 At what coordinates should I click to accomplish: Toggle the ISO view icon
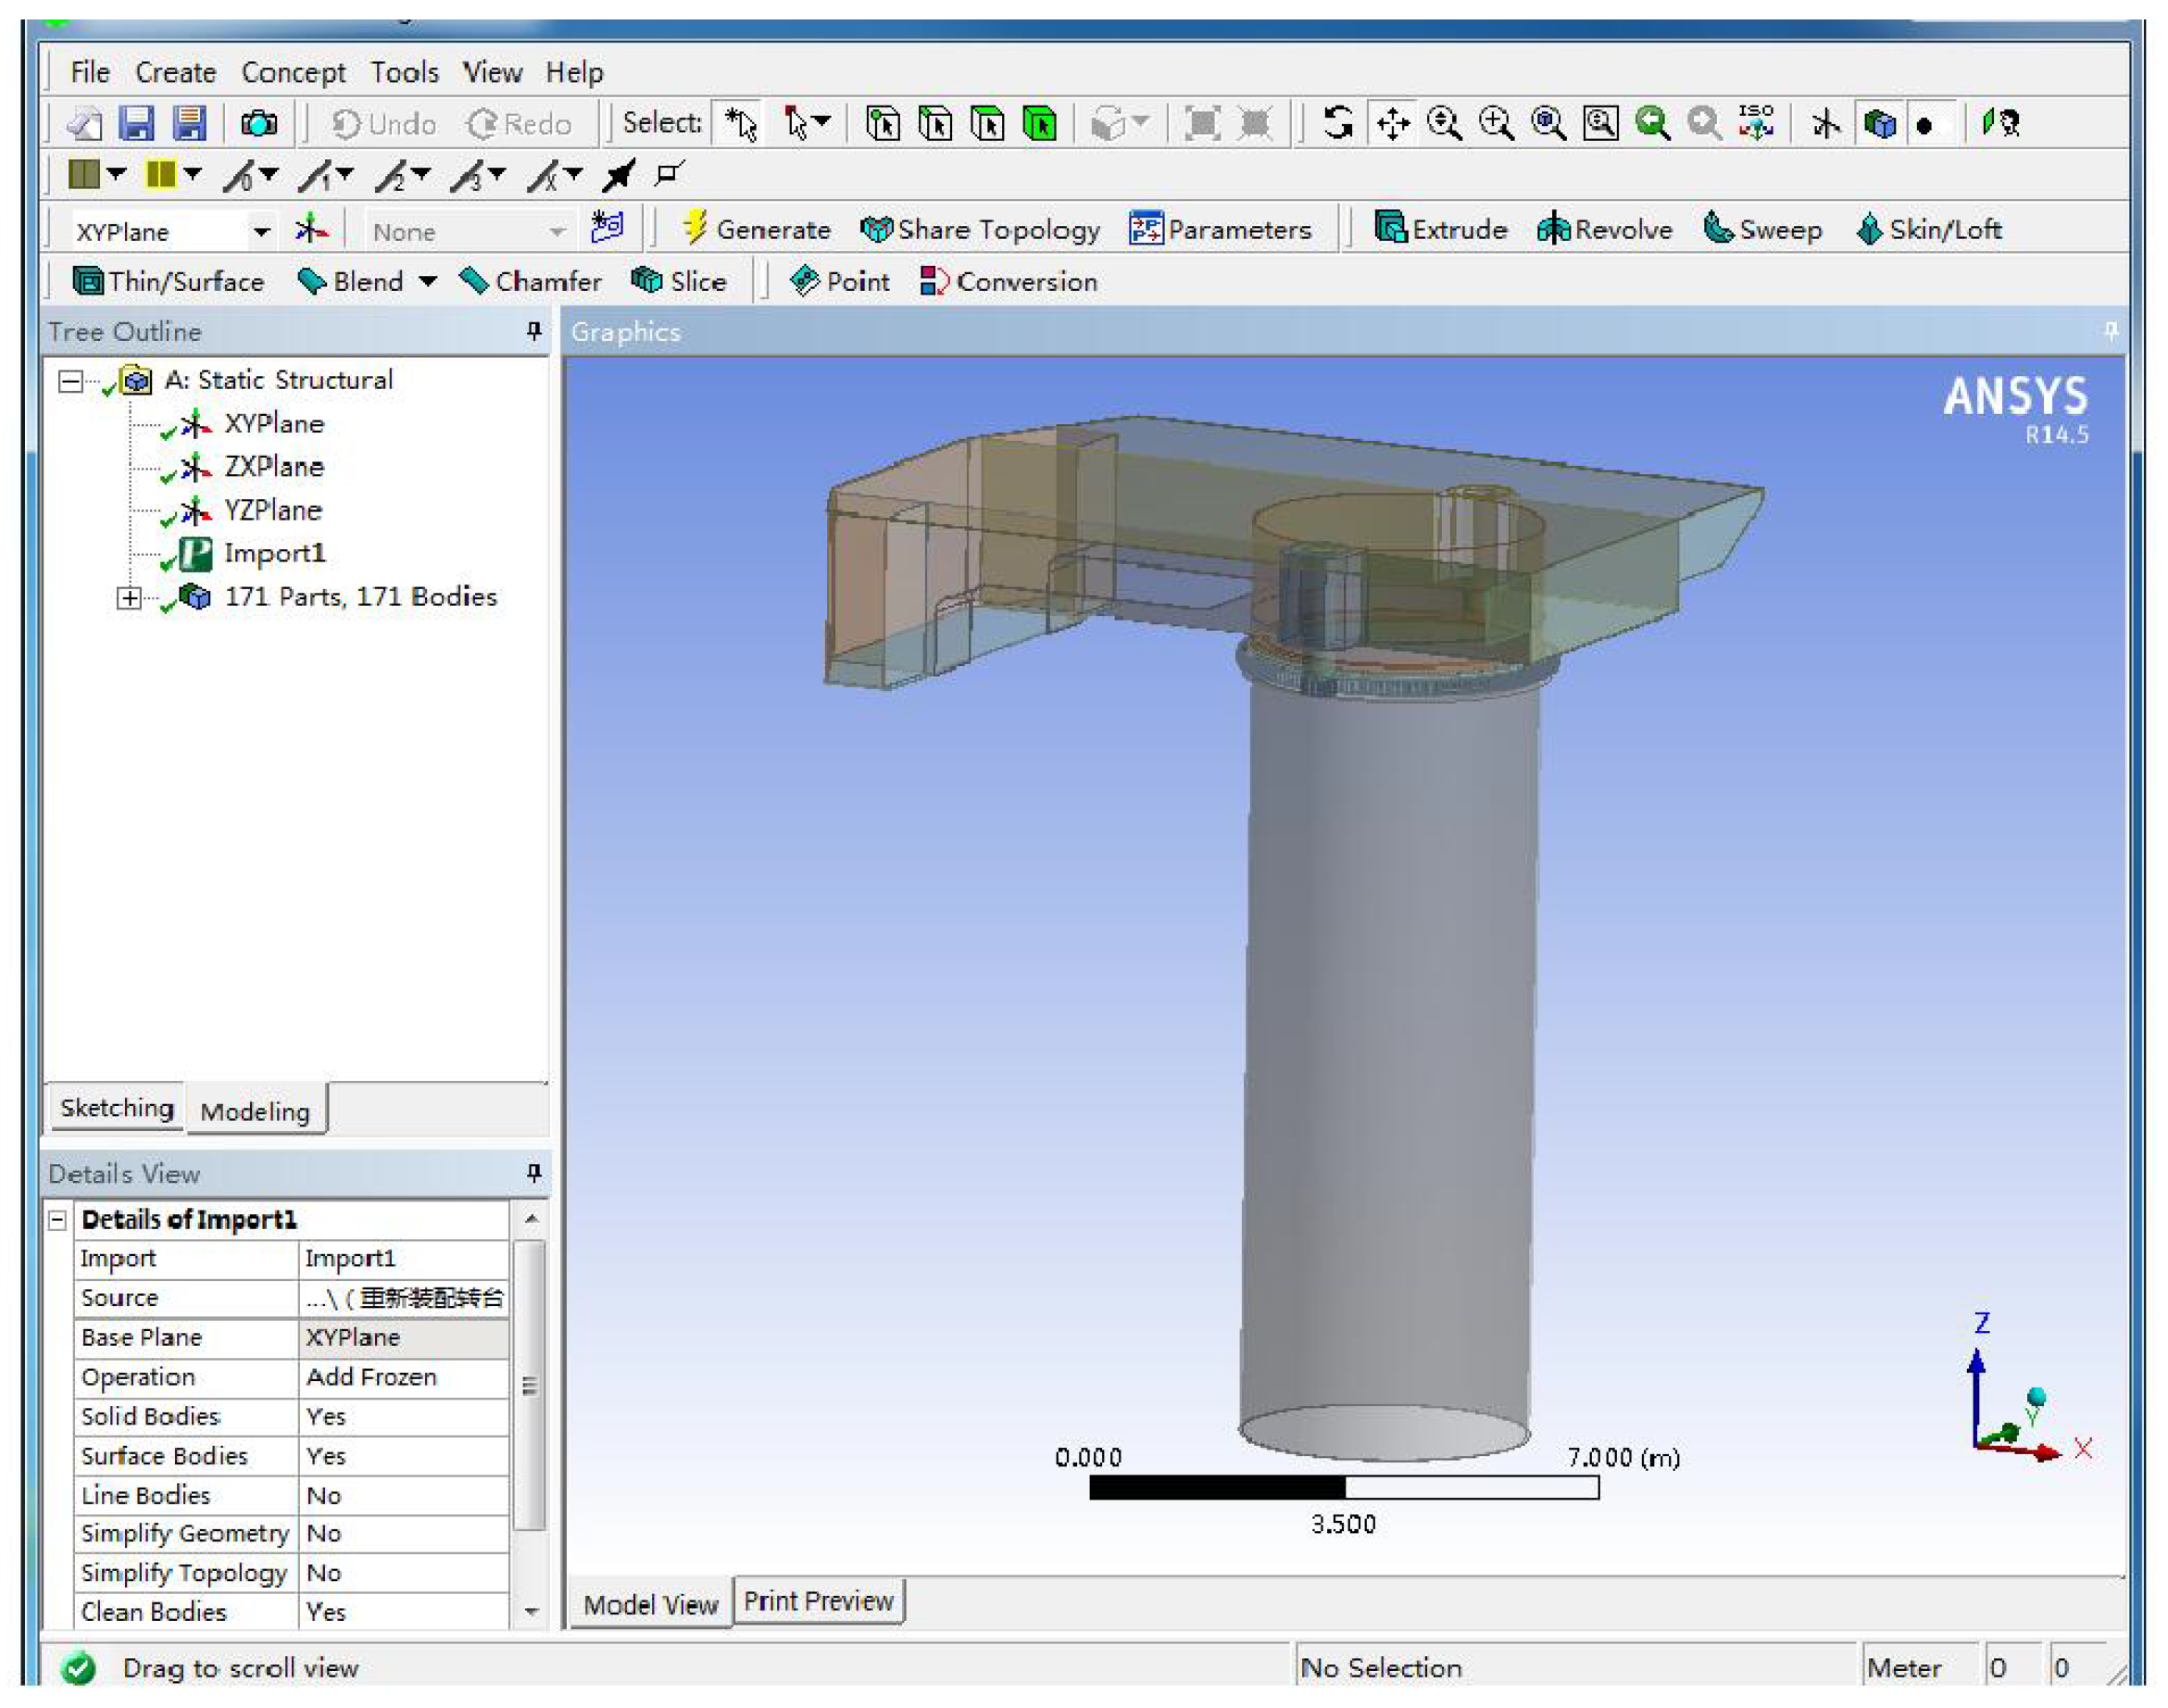click(x=1756, y=123)
